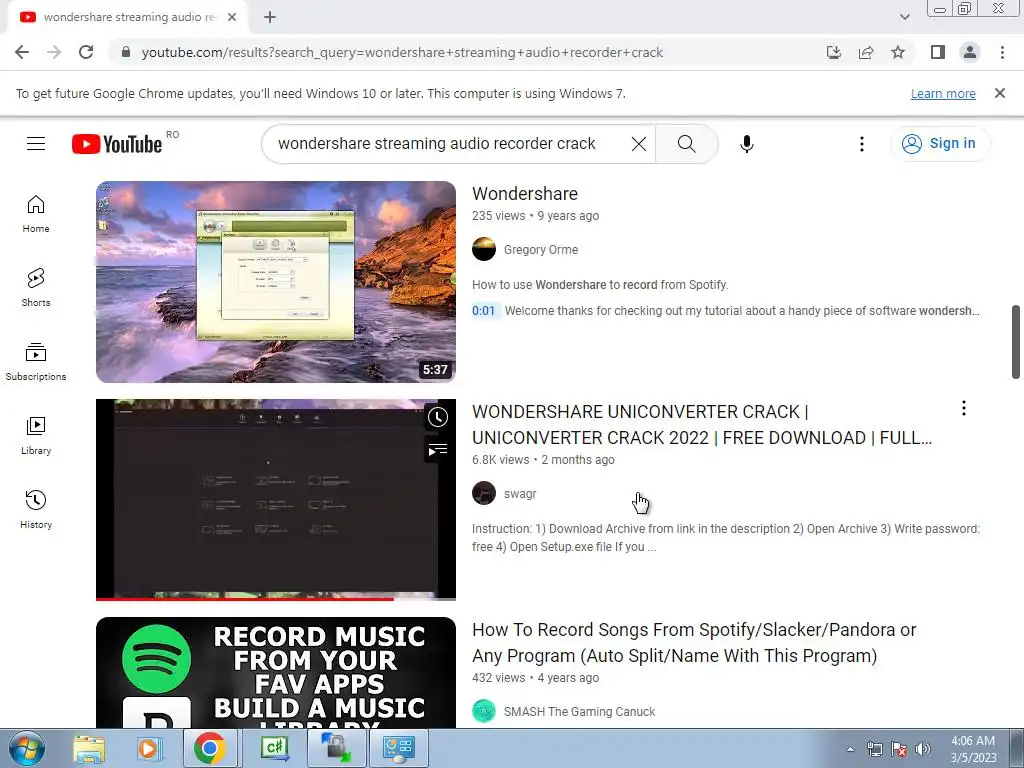Open Chrome tab search dropdown arrow

(904, 17)
